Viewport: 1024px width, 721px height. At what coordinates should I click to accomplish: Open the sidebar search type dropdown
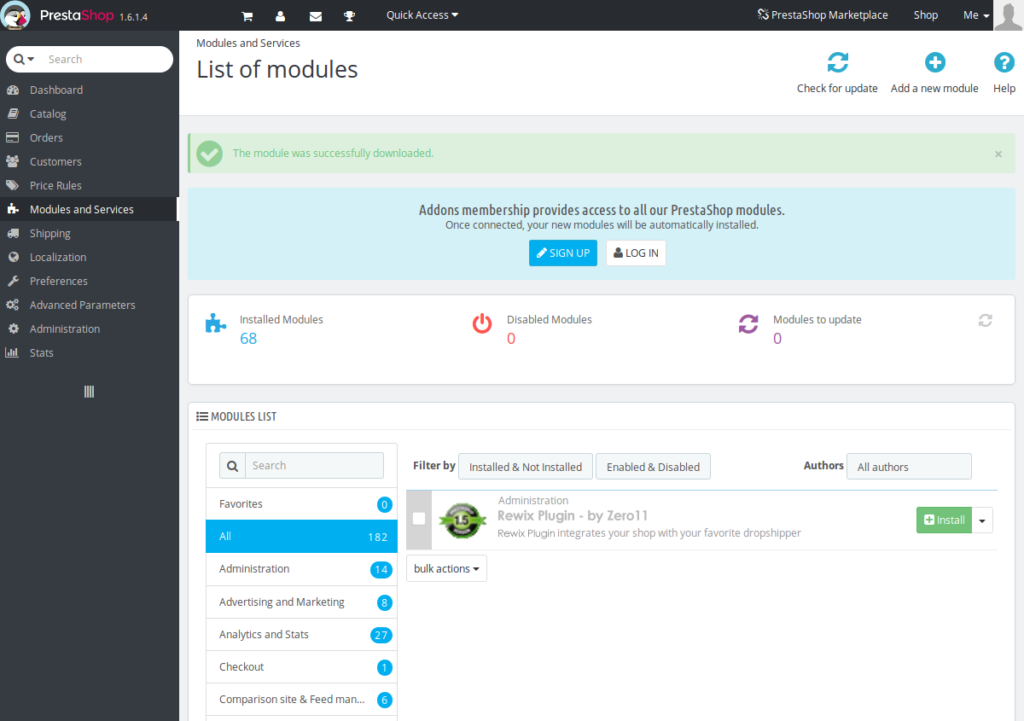tap(24, 59)
